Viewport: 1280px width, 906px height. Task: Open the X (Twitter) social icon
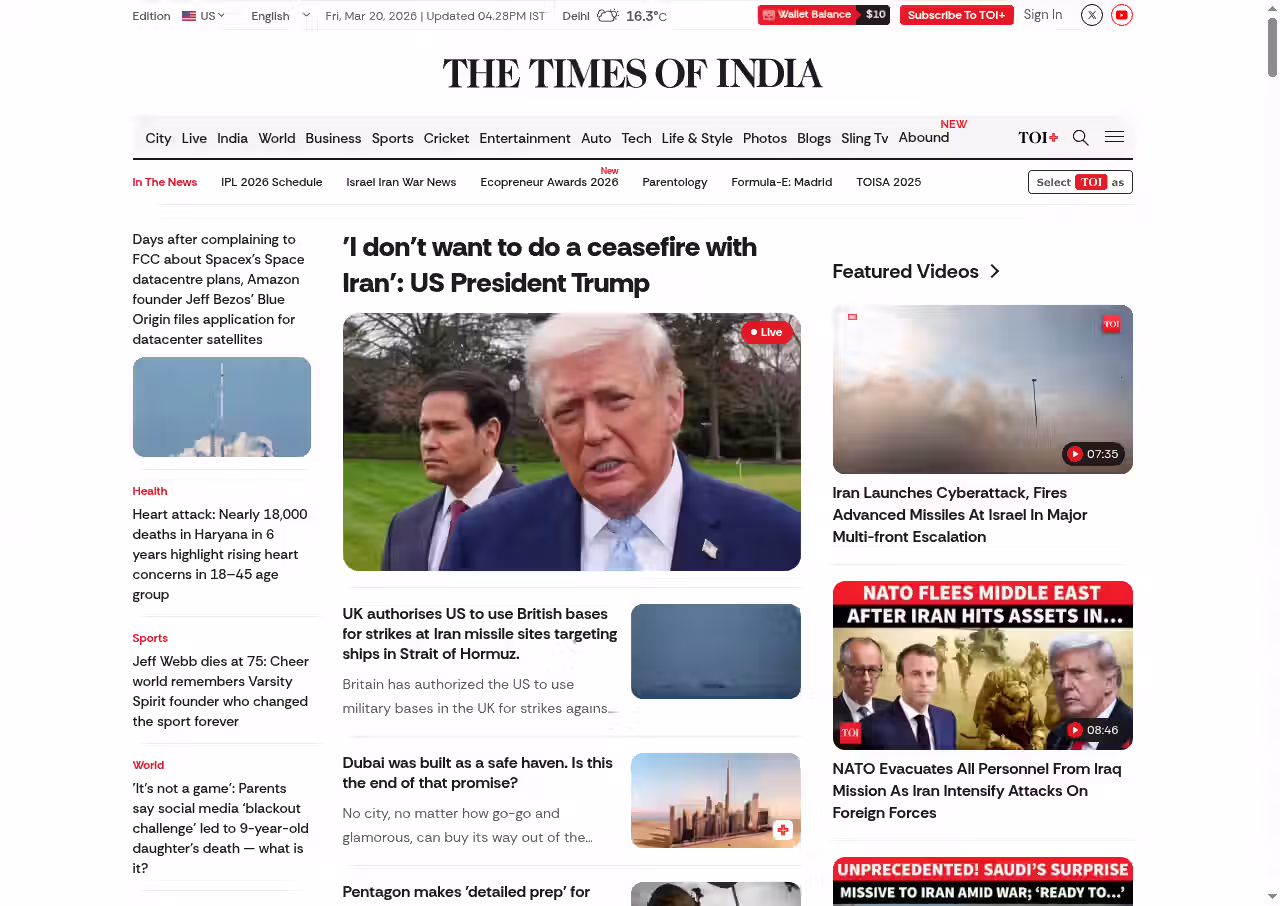click(1092, 15)
